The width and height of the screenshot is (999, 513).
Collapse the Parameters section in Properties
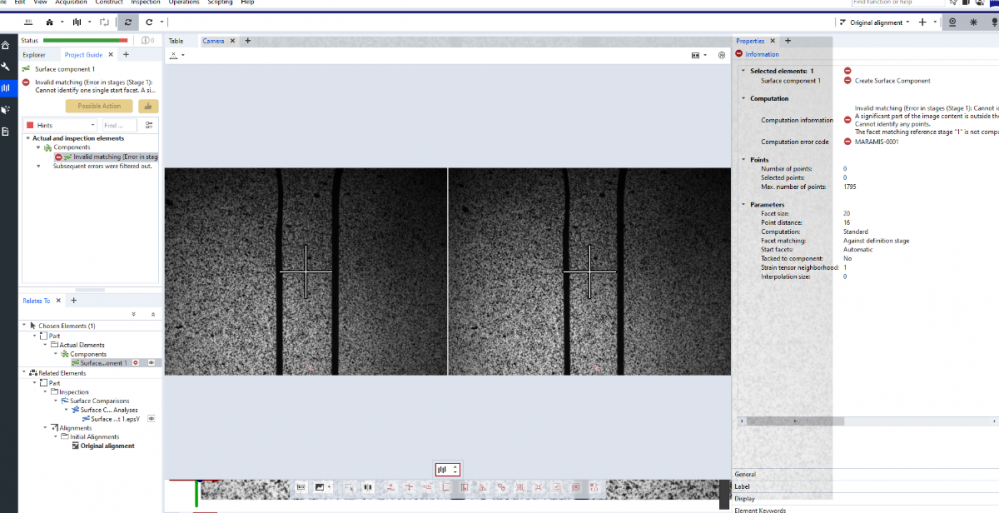point(744,205)
